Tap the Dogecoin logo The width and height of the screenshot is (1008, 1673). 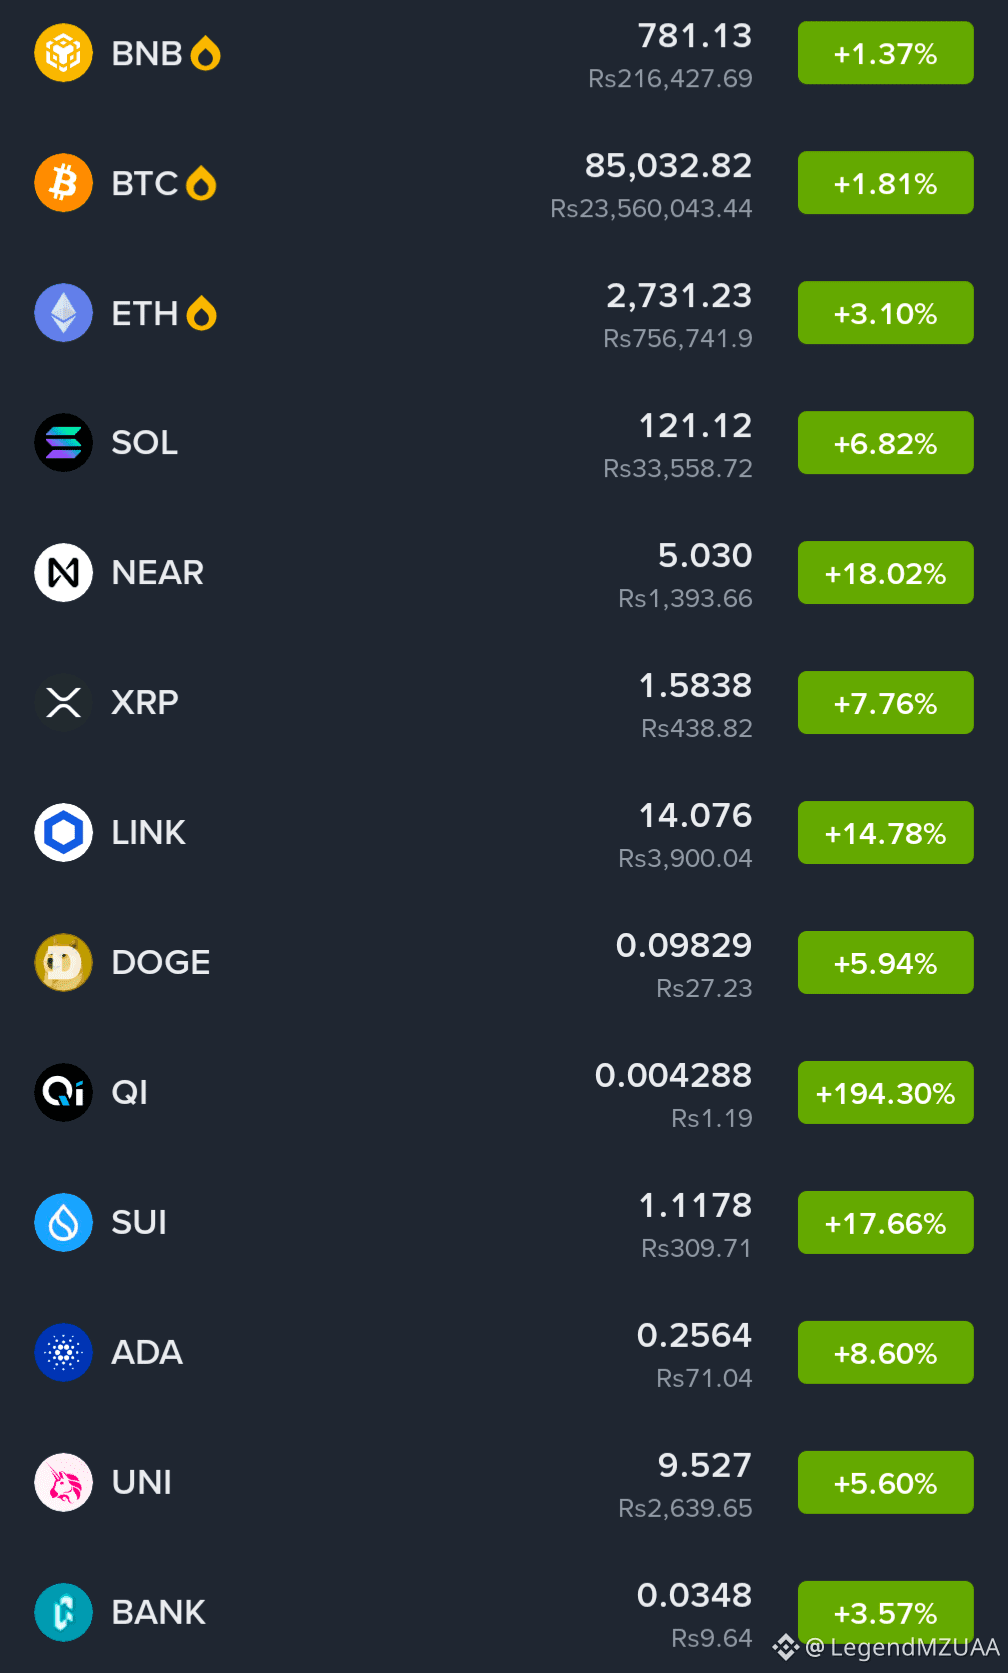coord(63,963)
